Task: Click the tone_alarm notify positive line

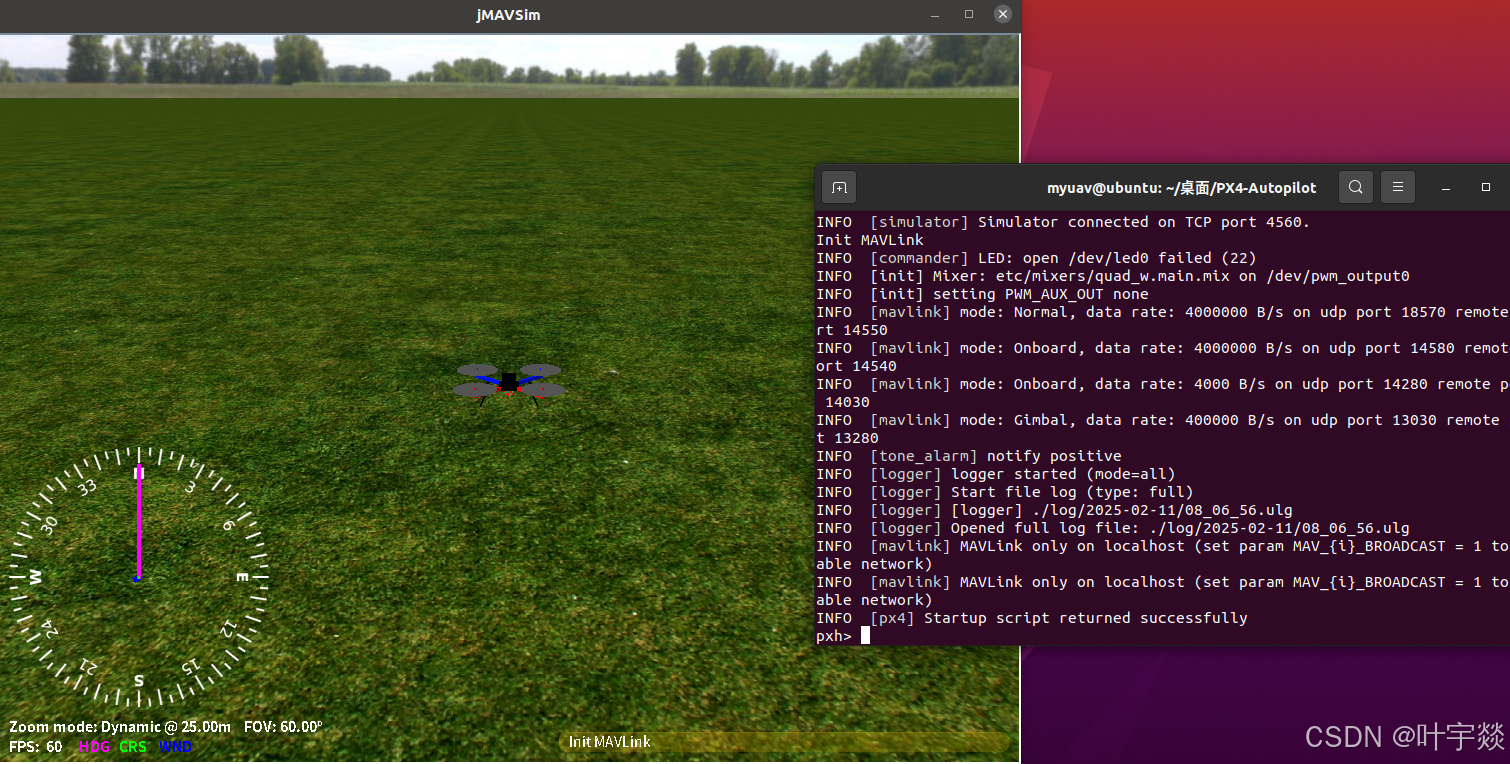Action: click(x=969, y=456)
